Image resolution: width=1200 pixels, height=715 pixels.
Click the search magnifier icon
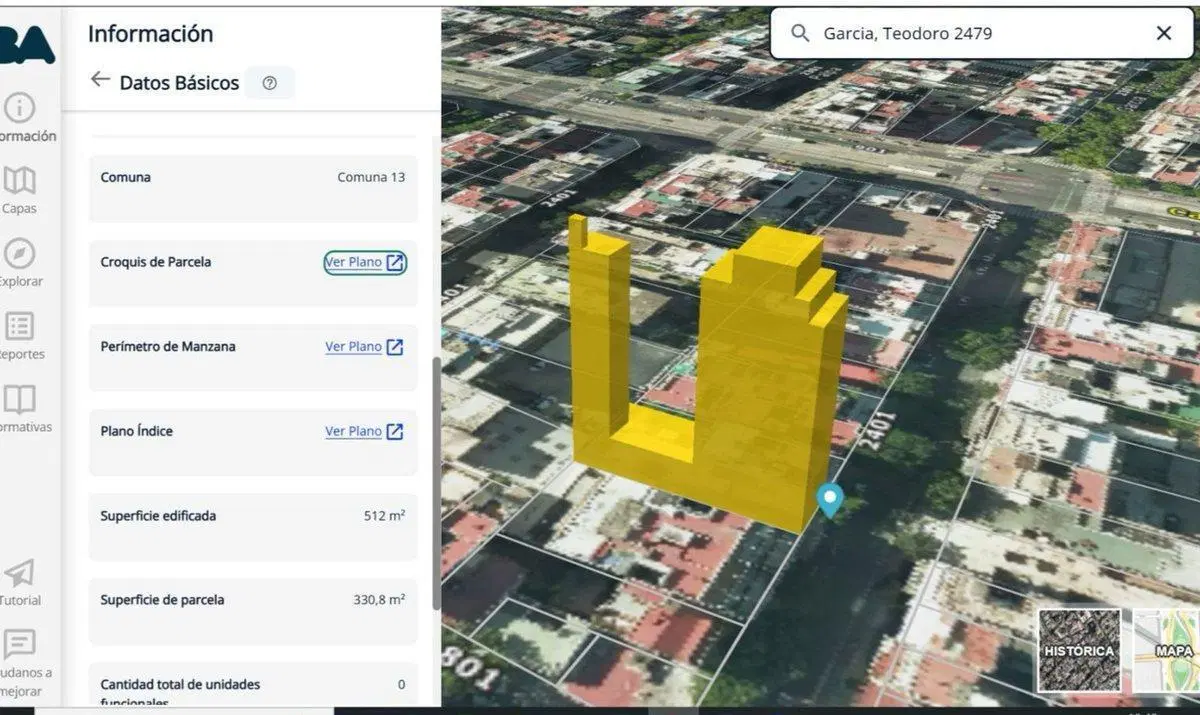click(x=800, y=33)
